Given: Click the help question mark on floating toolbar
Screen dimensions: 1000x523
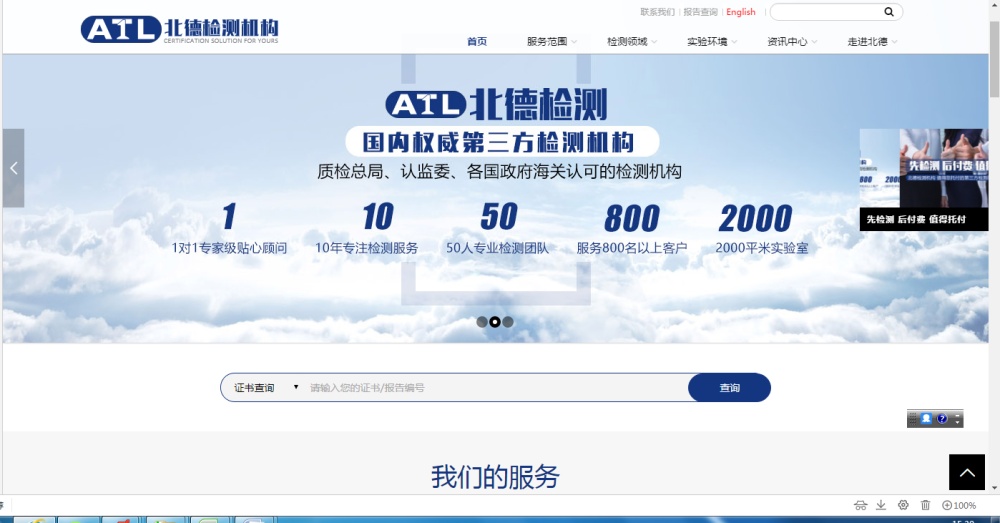Looking at the screenshot, I should pos(942,418).
